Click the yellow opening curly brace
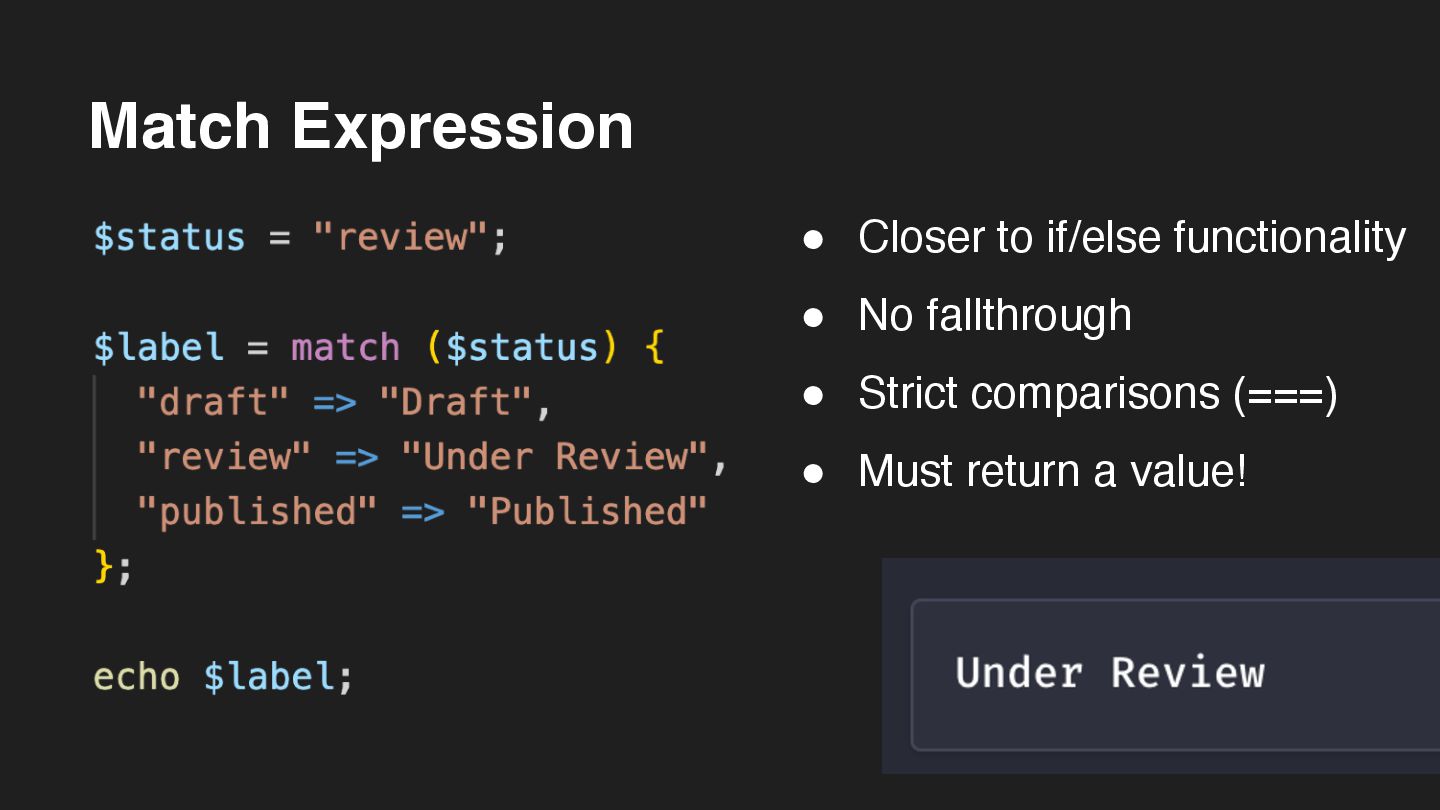Screen dimensions: 1440x810 654,347
